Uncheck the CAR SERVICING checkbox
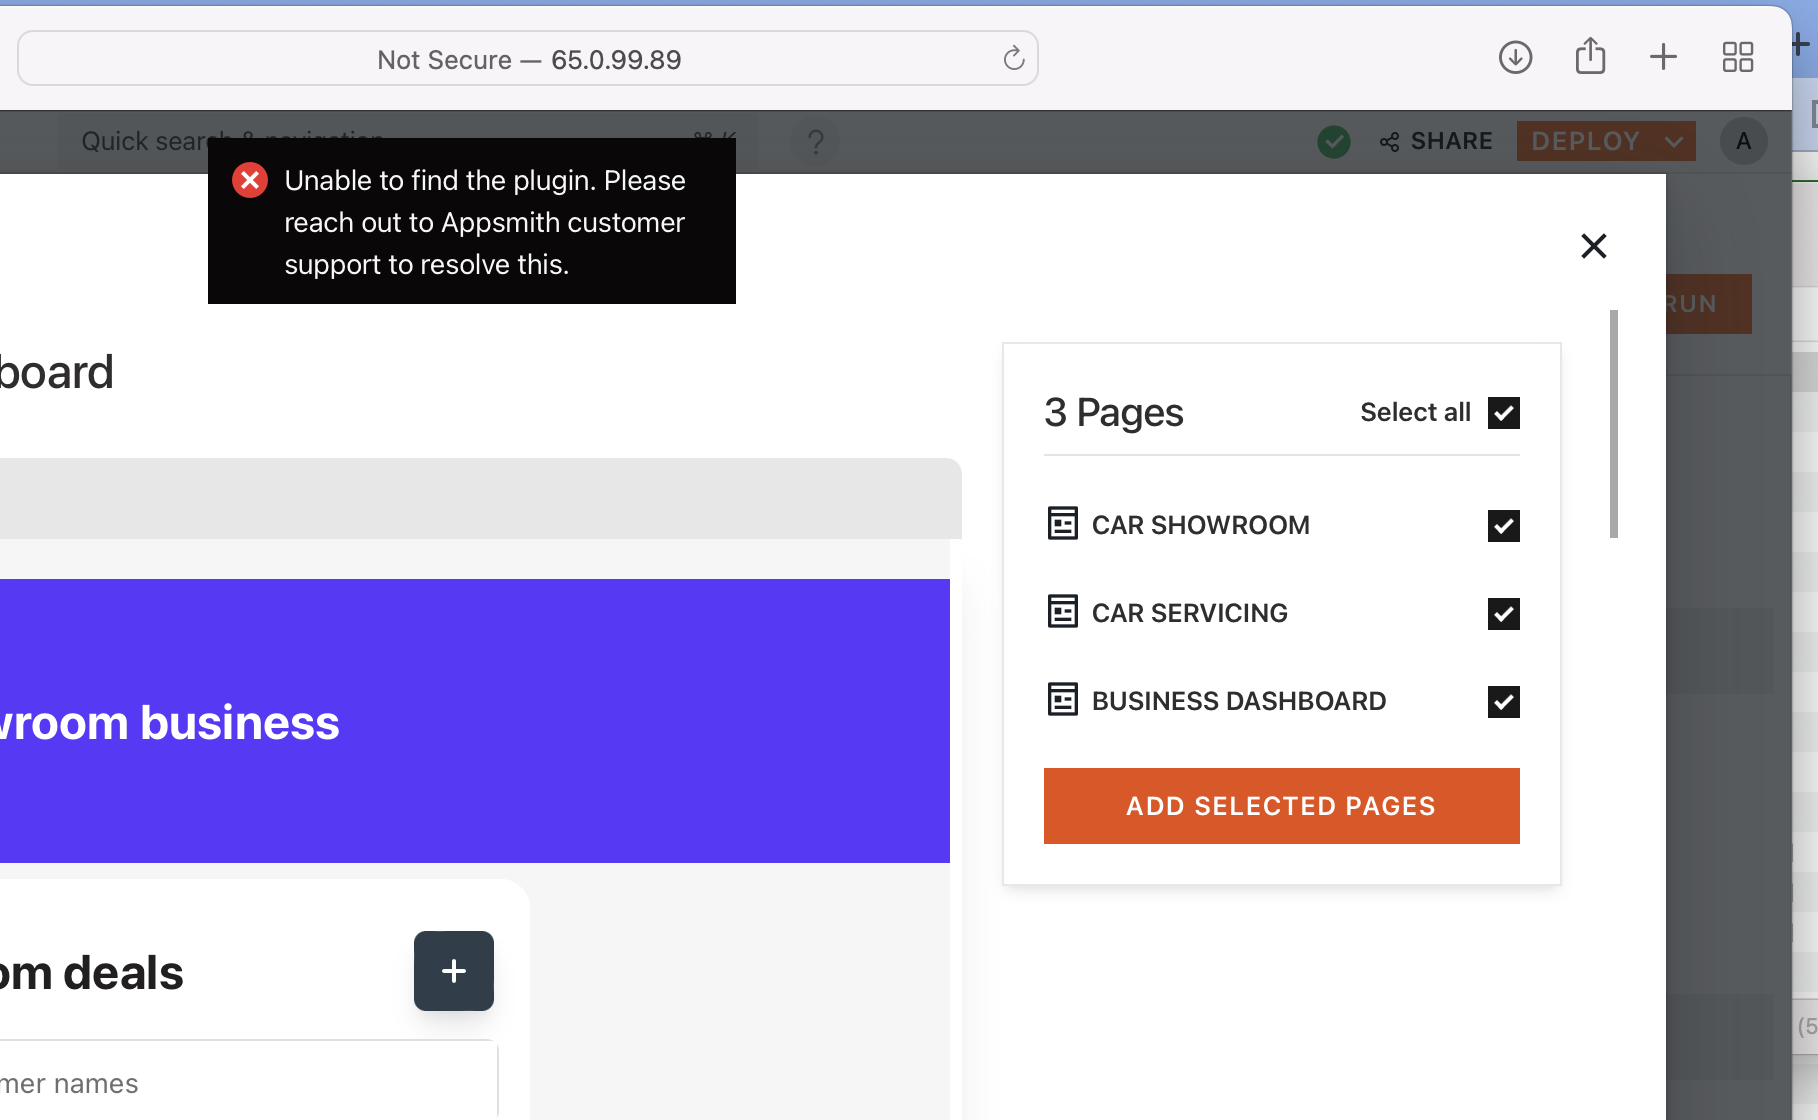The width and height of the screenshot is (1818, 1120). (1504, 614)
